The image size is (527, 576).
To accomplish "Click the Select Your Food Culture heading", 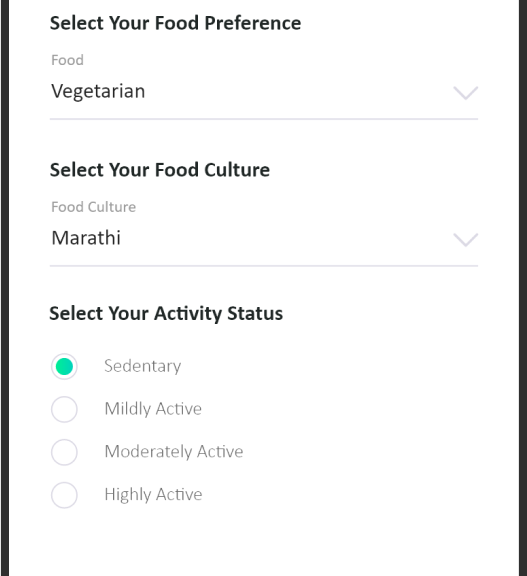I will (160, 170).
